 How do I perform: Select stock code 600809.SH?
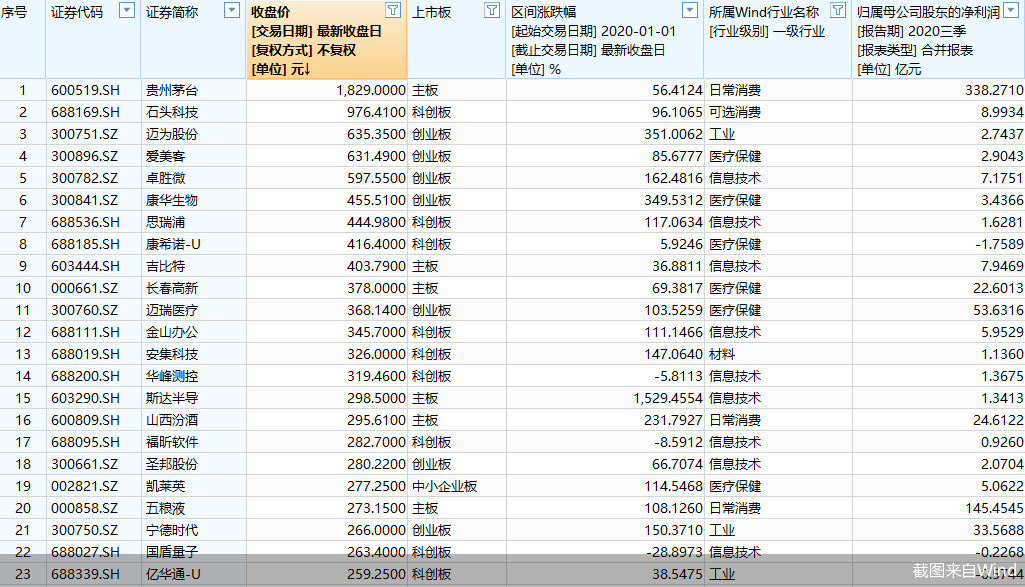[86, 420]
